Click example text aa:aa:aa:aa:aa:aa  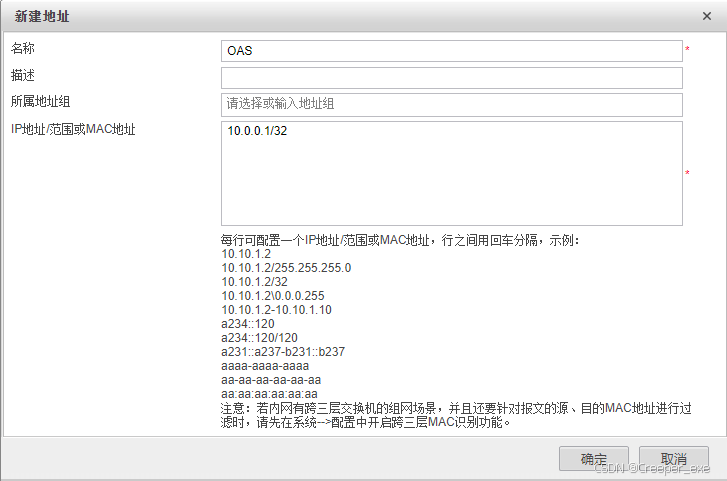(x=269, y=394)
